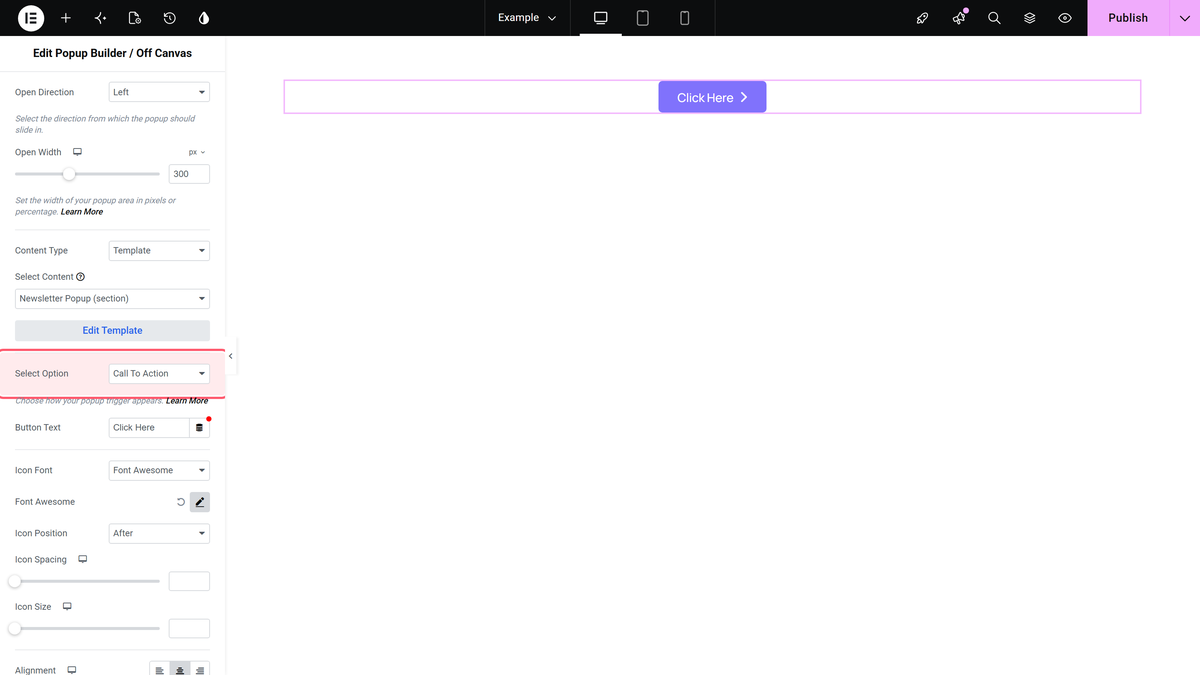The height and width of the screenshot is (675, 1200).
Task: Preview changes with the eye icon
Action: pos(1065,18)
